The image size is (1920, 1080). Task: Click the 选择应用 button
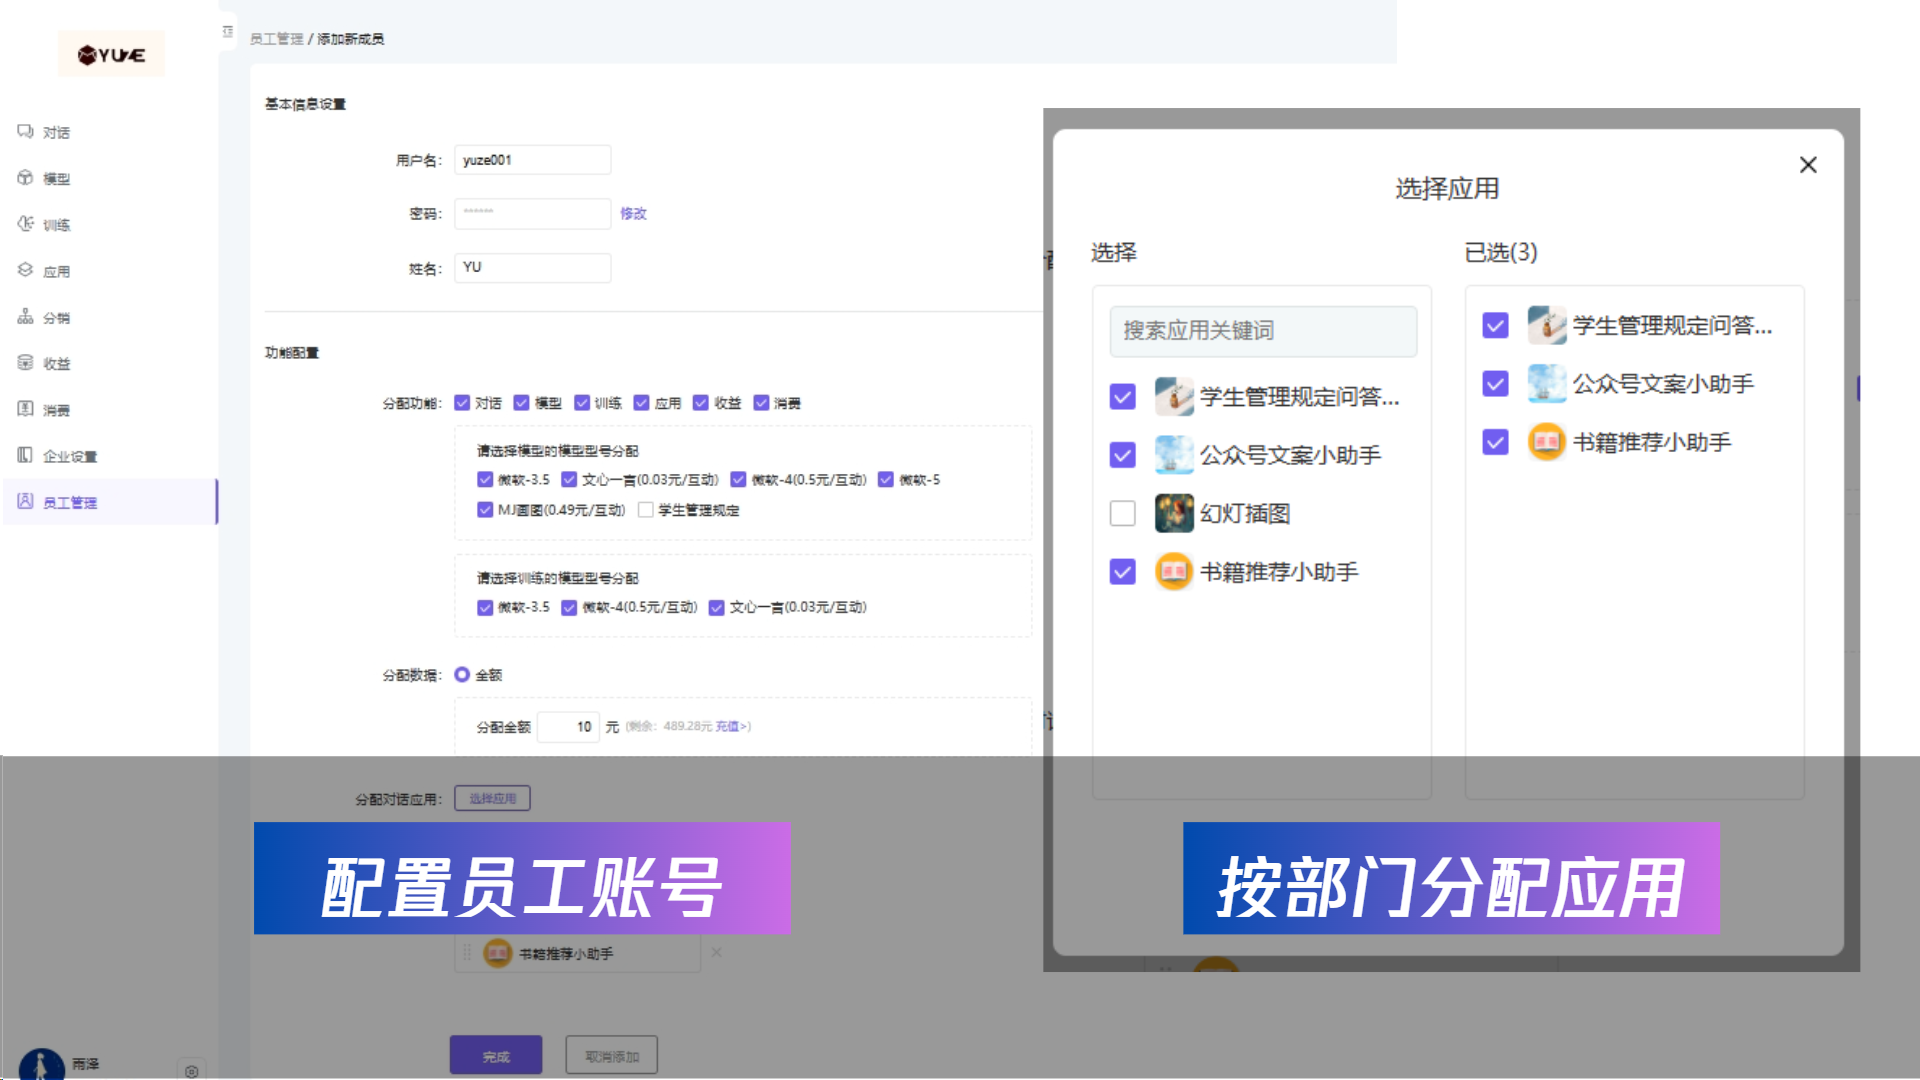492,798
